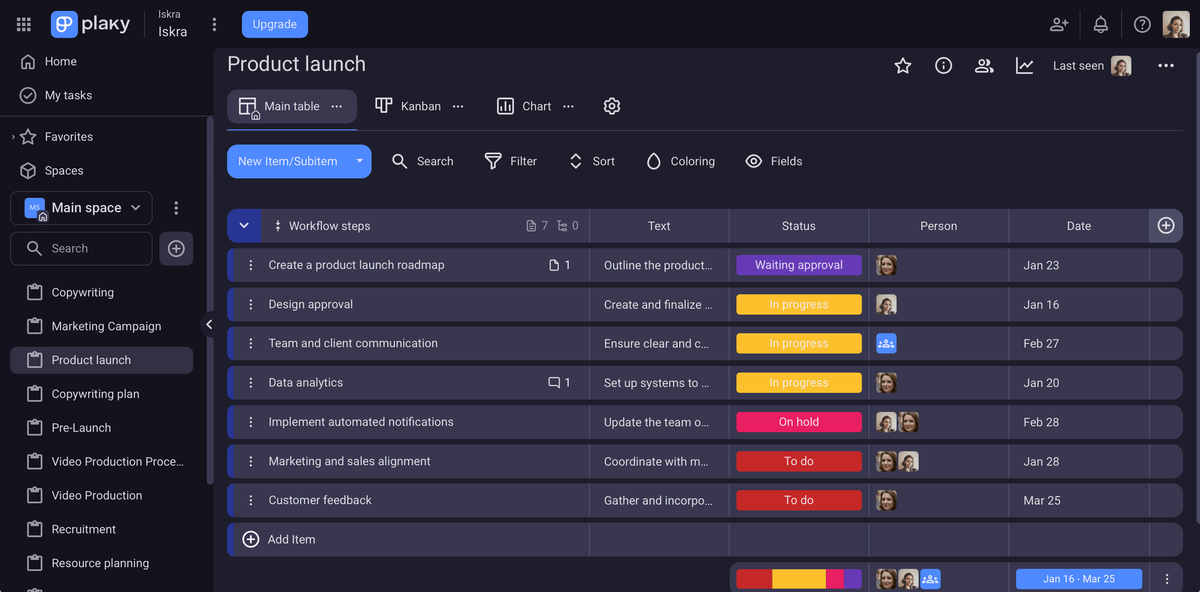1200x592 pixels.
Task: Click the notifications bell
Action: coord(1100,24)
